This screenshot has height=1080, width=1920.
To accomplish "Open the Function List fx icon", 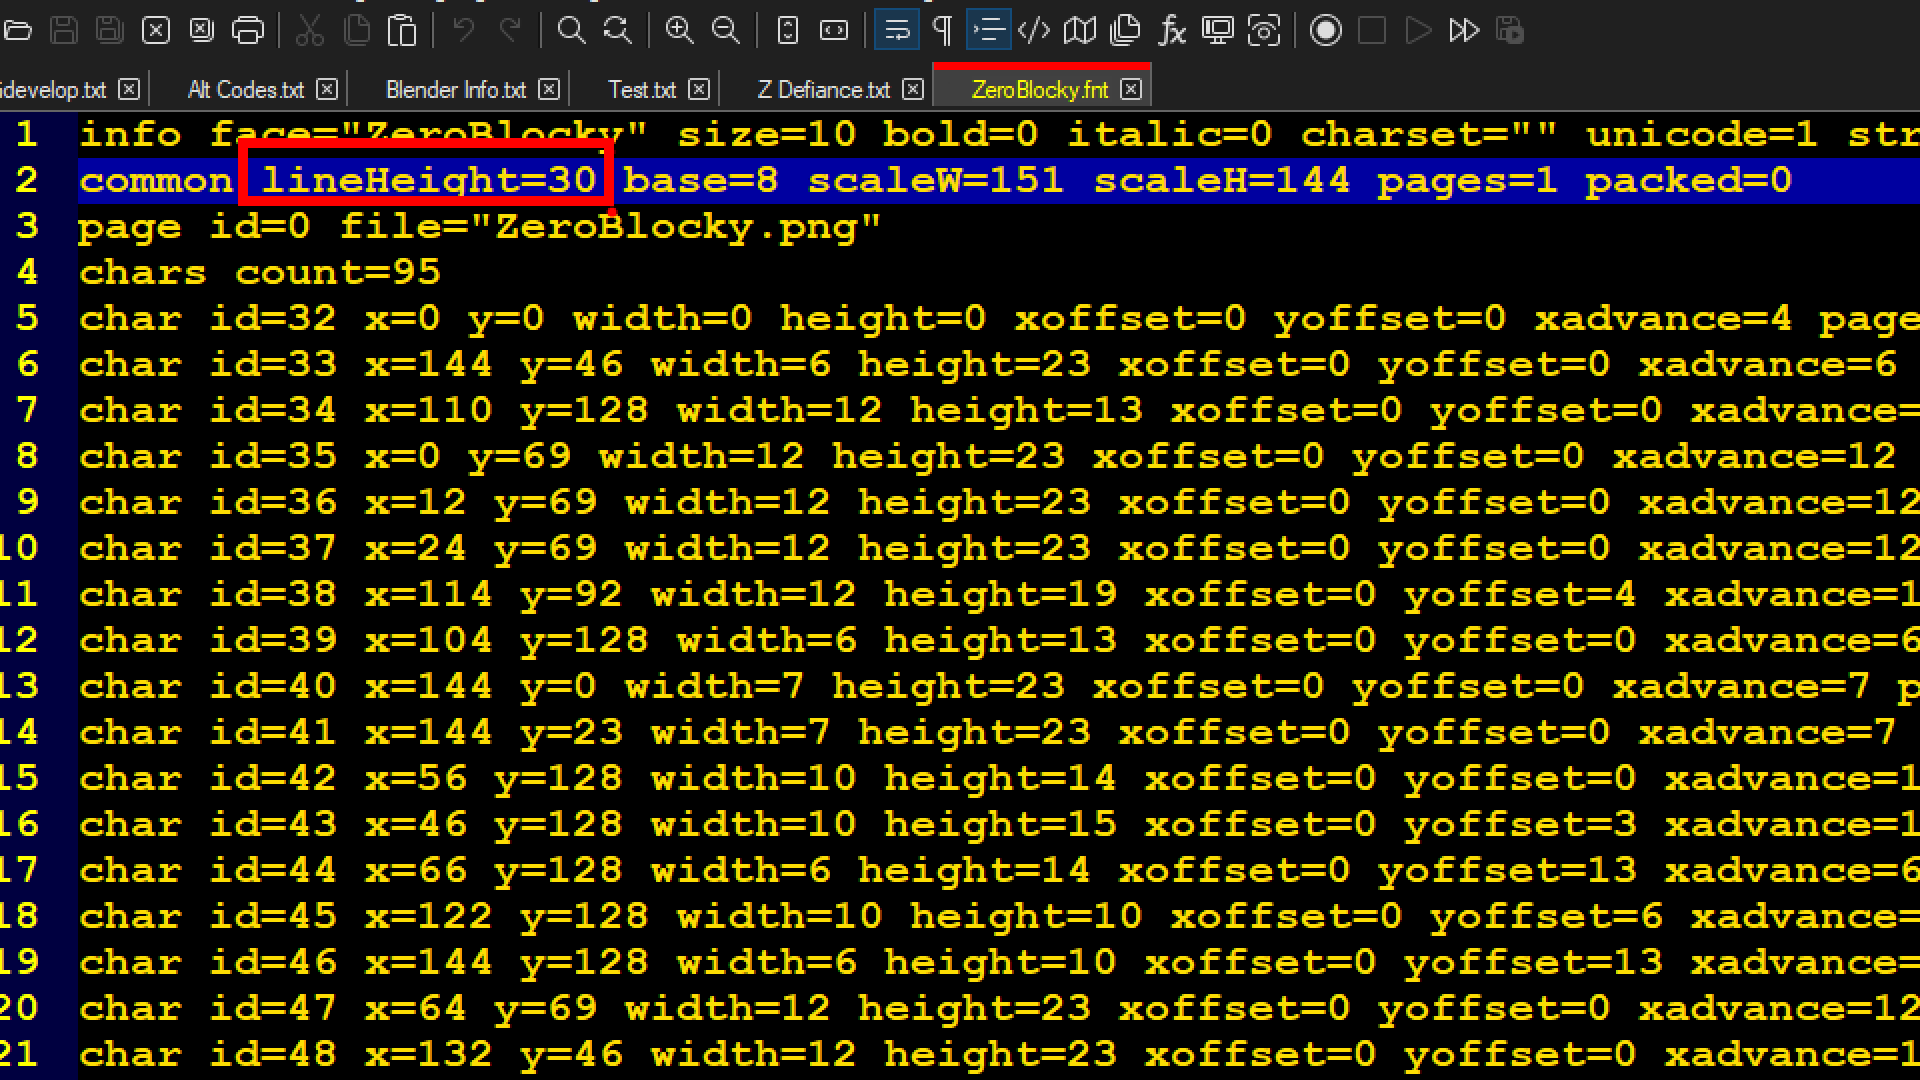I will [1171, 31].
